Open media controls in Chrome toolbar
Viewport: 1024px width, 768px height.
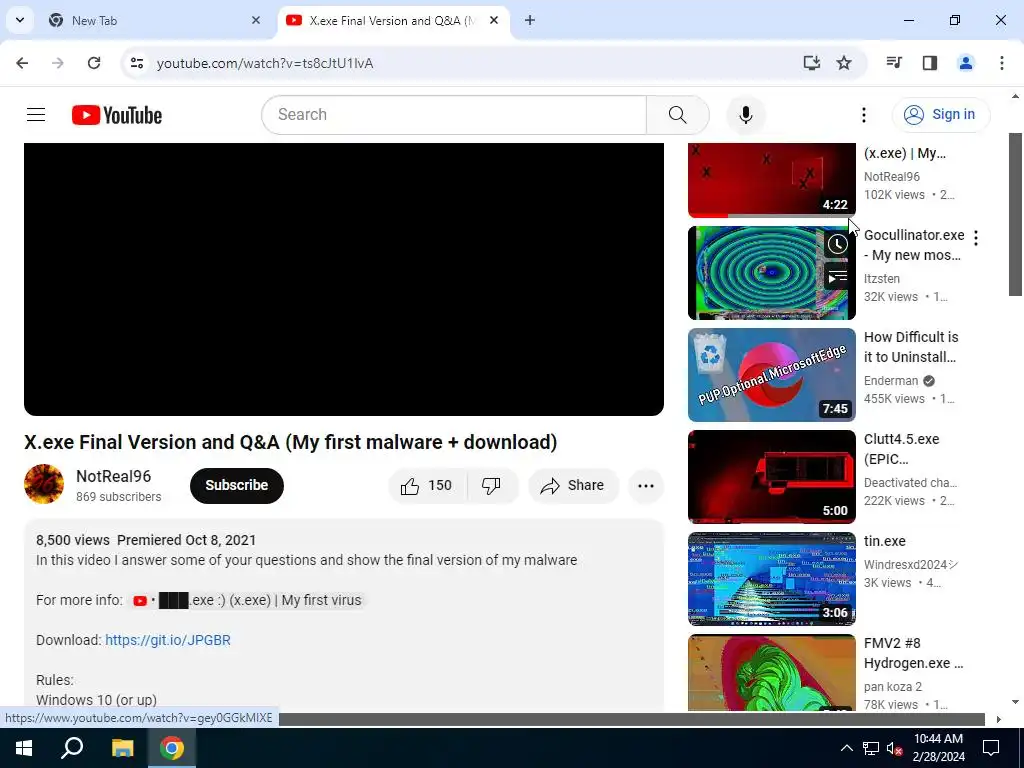894,63
